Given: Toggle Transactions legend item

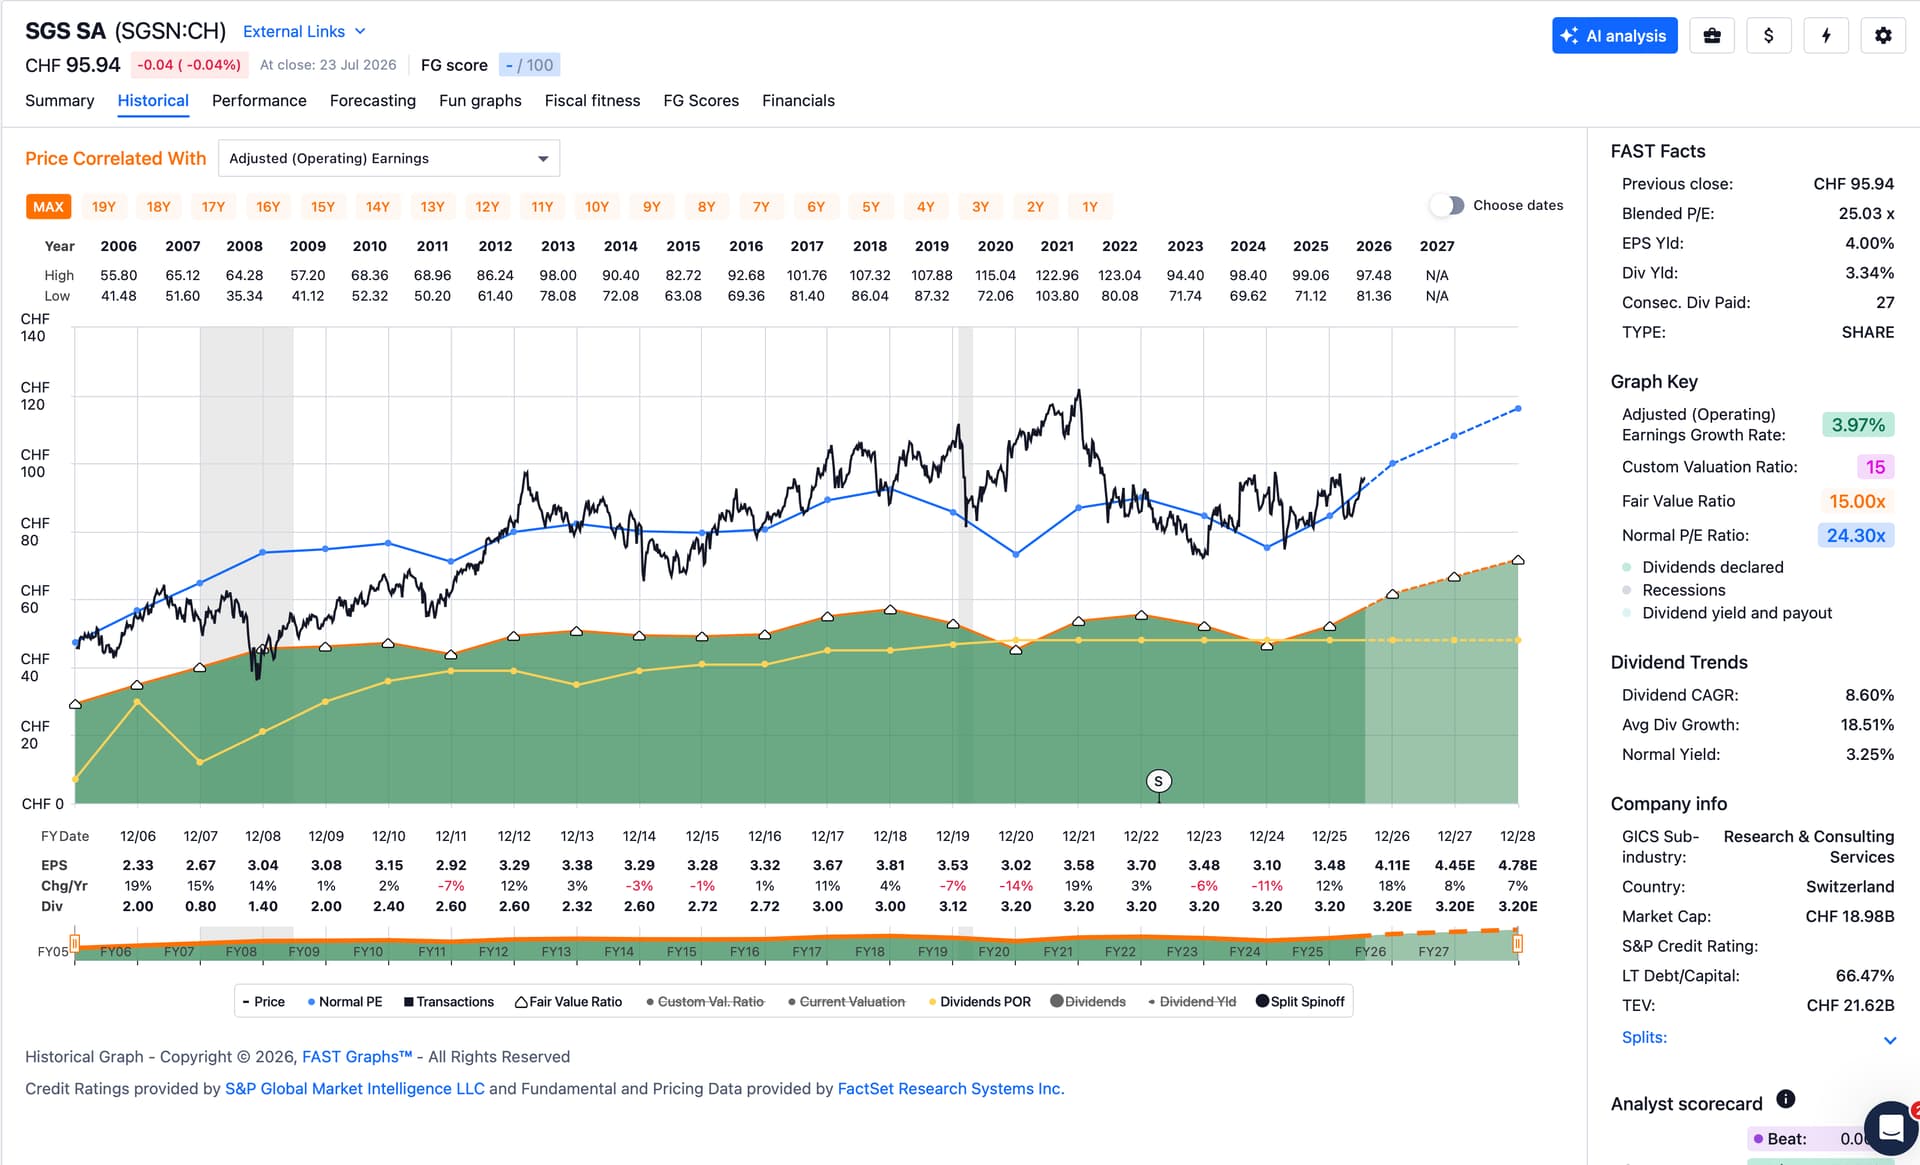Looking at the screenshot, I should pos(449,1002).
